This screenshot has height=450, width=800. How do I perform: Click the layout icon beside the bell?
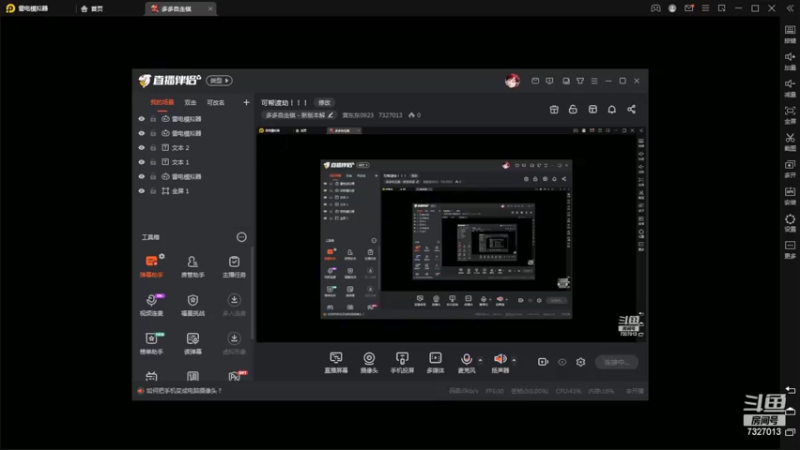(x=592, y=109)
